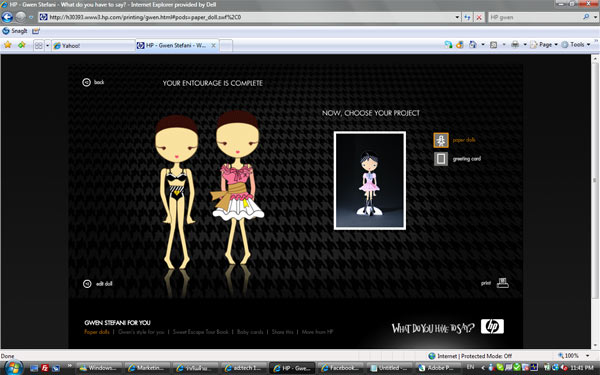
Task: Click the HP logo
Action: coord(492,326)
